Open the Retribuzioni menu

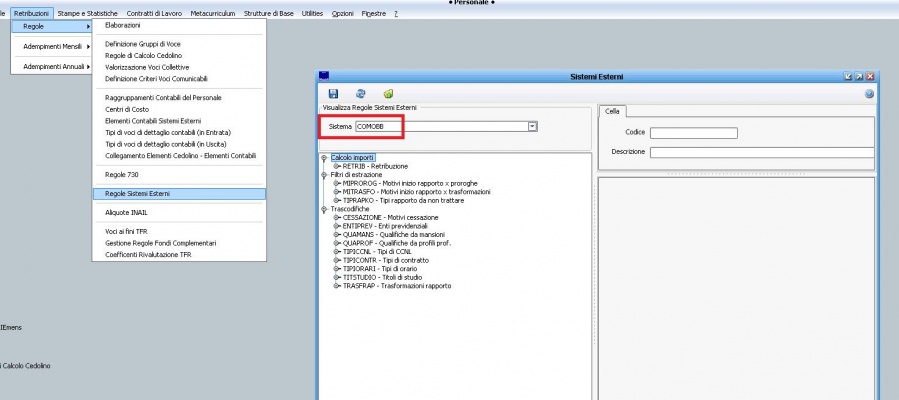click(32, 13)
